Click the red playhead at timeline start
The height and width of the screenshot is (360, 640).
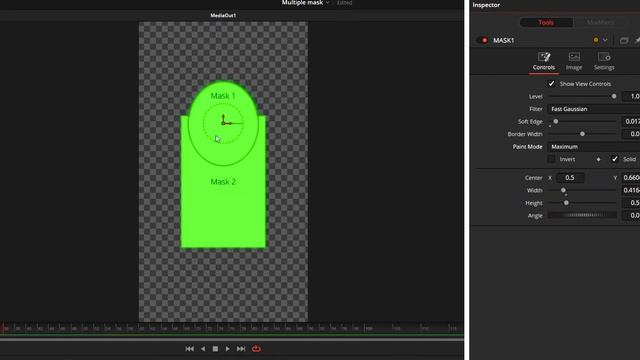(x=2, y=328)
